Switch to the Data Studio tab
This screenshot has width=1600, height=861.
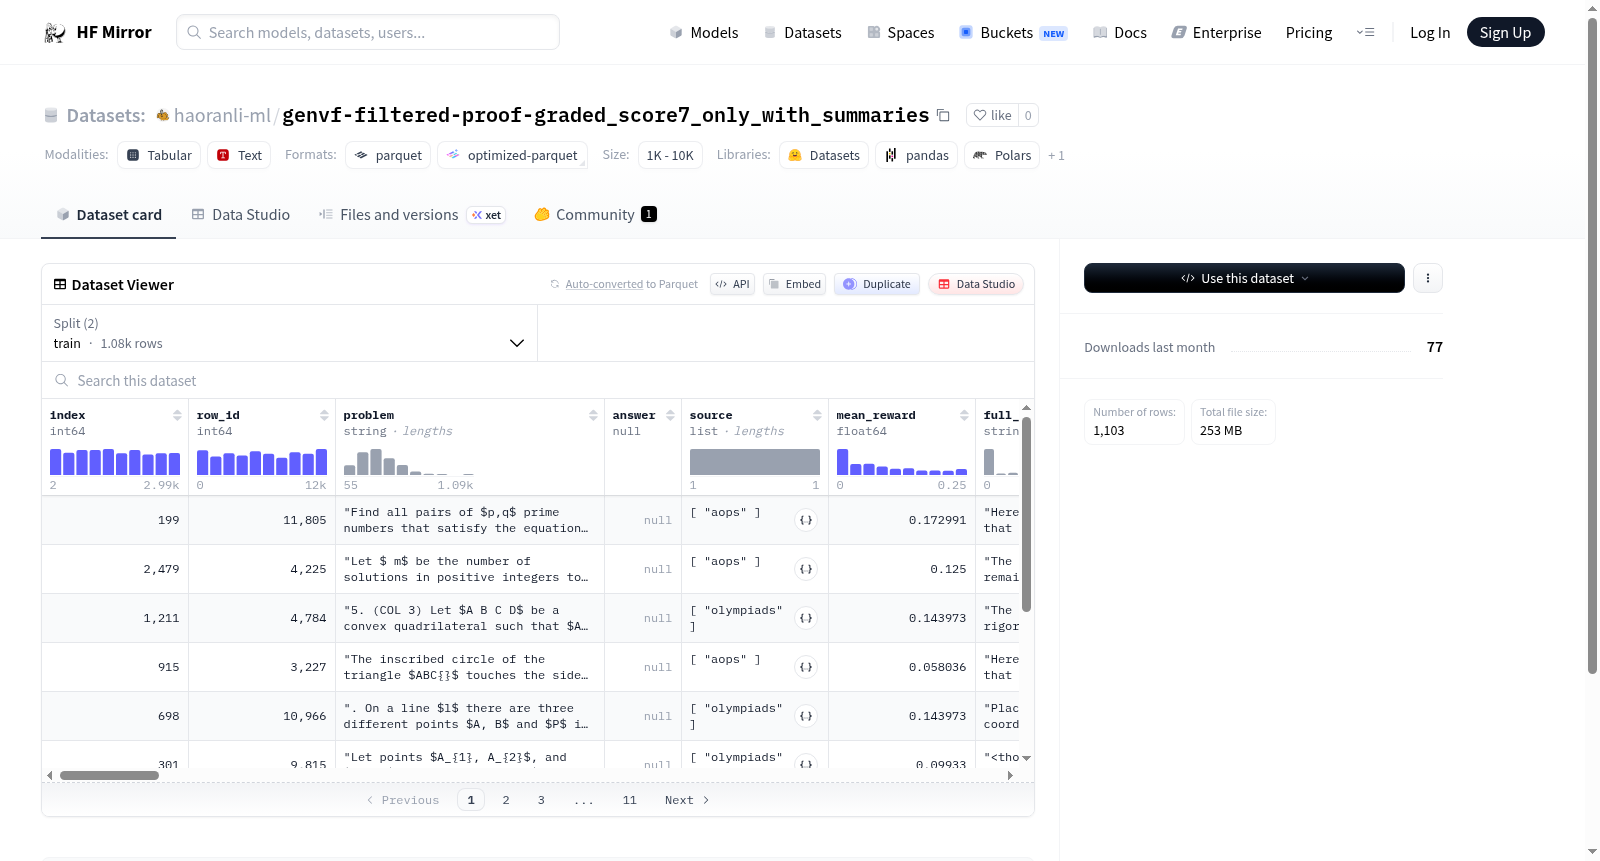tap(241, 214)
